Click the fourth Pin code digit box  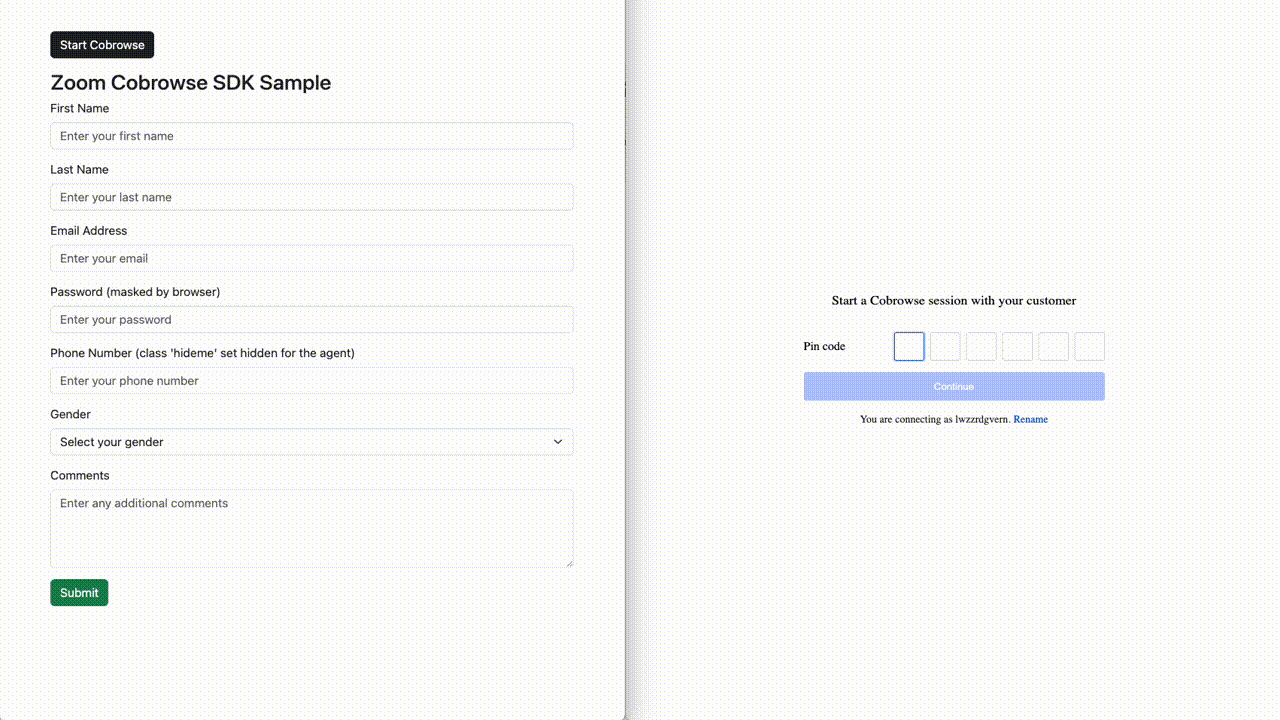(1017, 347)
